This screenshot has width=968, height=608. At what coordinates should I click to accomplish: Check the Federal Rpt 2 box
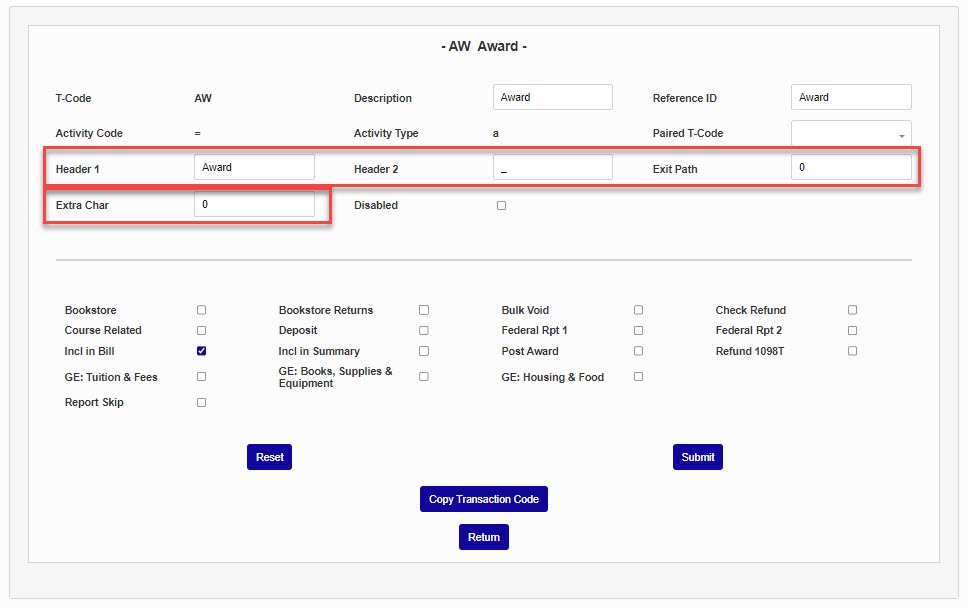pos(853,330)
